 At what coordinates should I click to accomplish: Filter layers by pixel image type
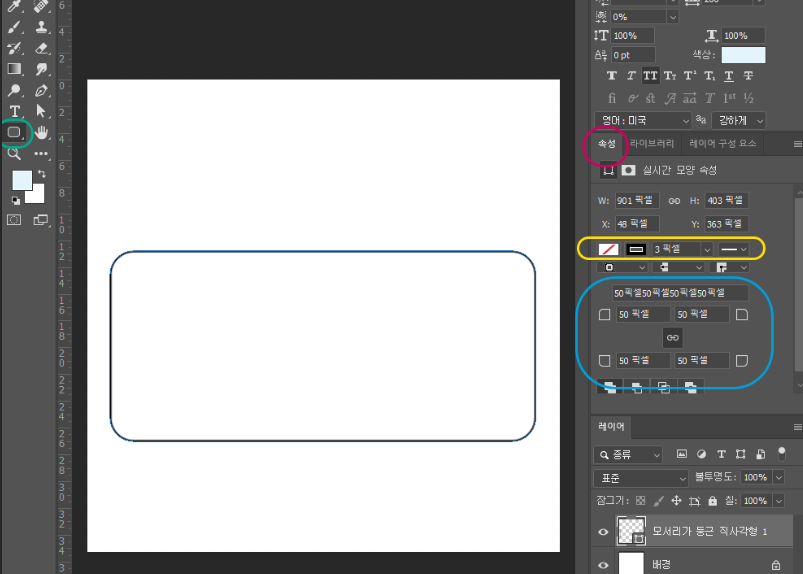coord(682,454)
